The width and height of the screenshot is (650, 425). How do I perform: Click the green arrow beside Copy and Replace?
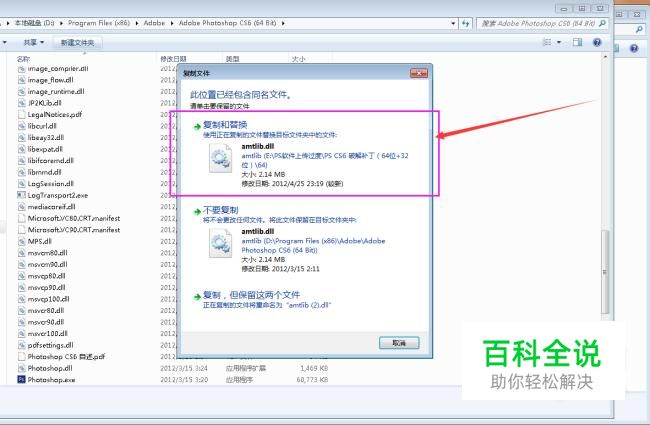pyautogui.click(x=197, y=126)
